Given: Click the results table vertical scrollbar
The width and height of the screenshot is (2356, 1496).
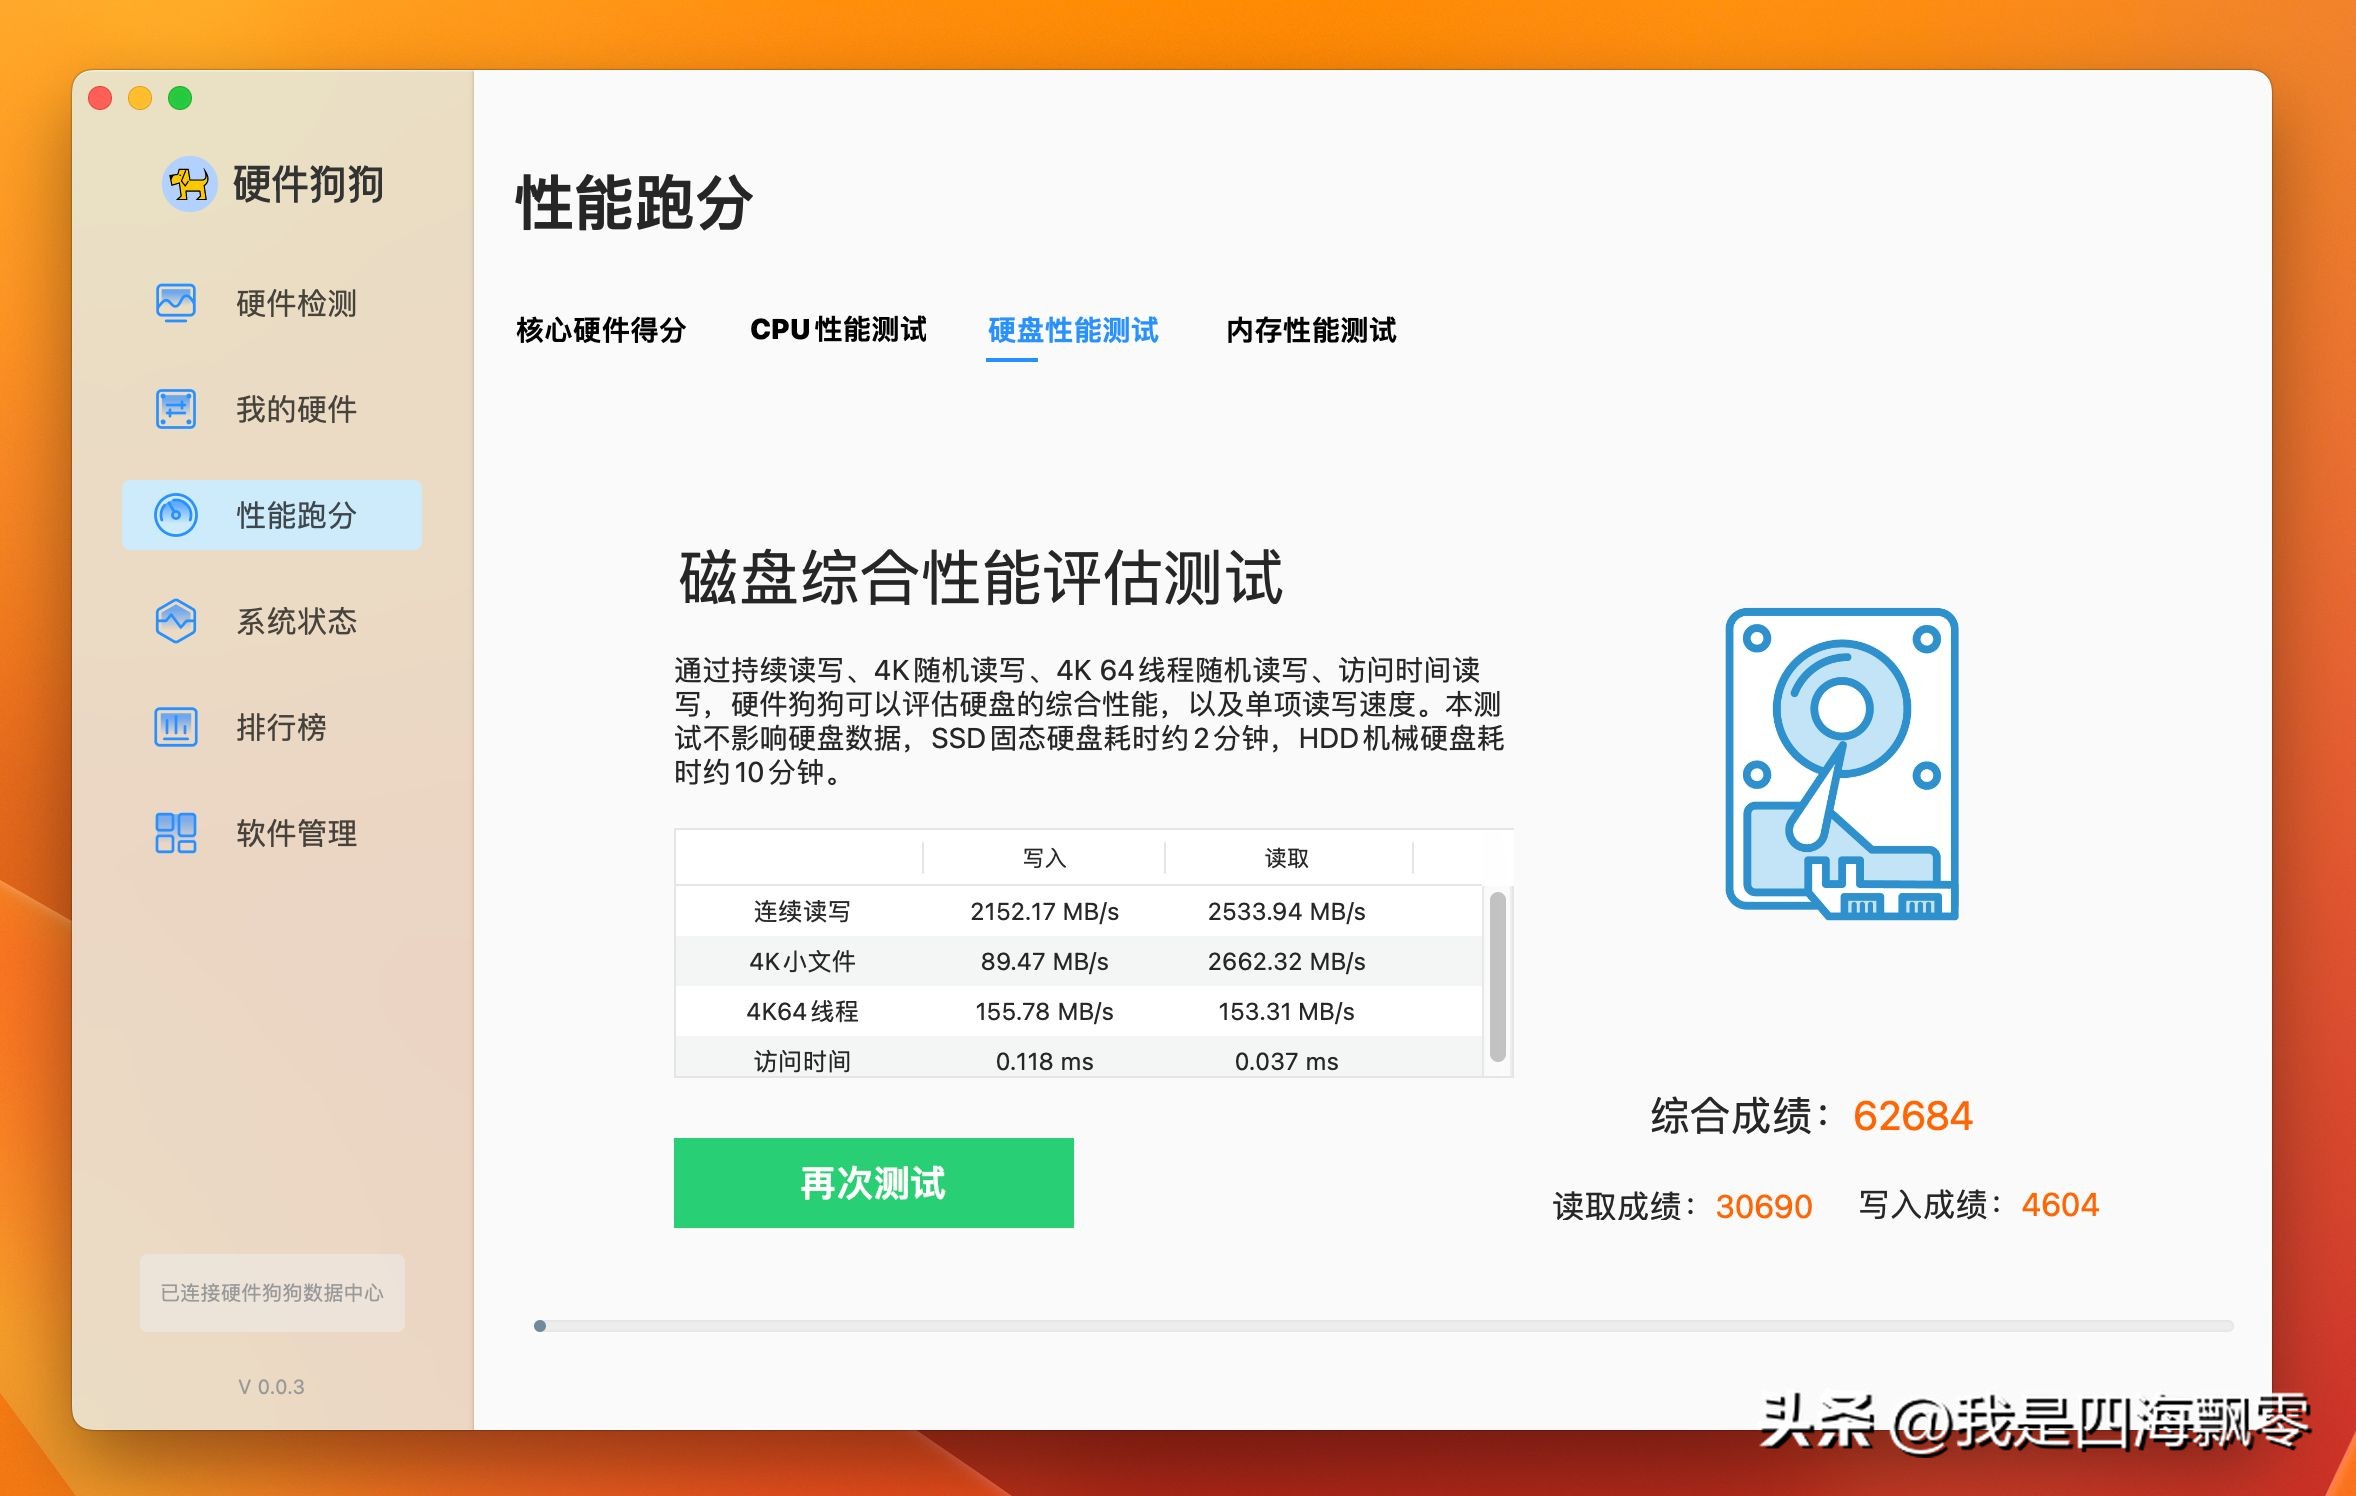Looking at the screenshot, I should 1497,976.
